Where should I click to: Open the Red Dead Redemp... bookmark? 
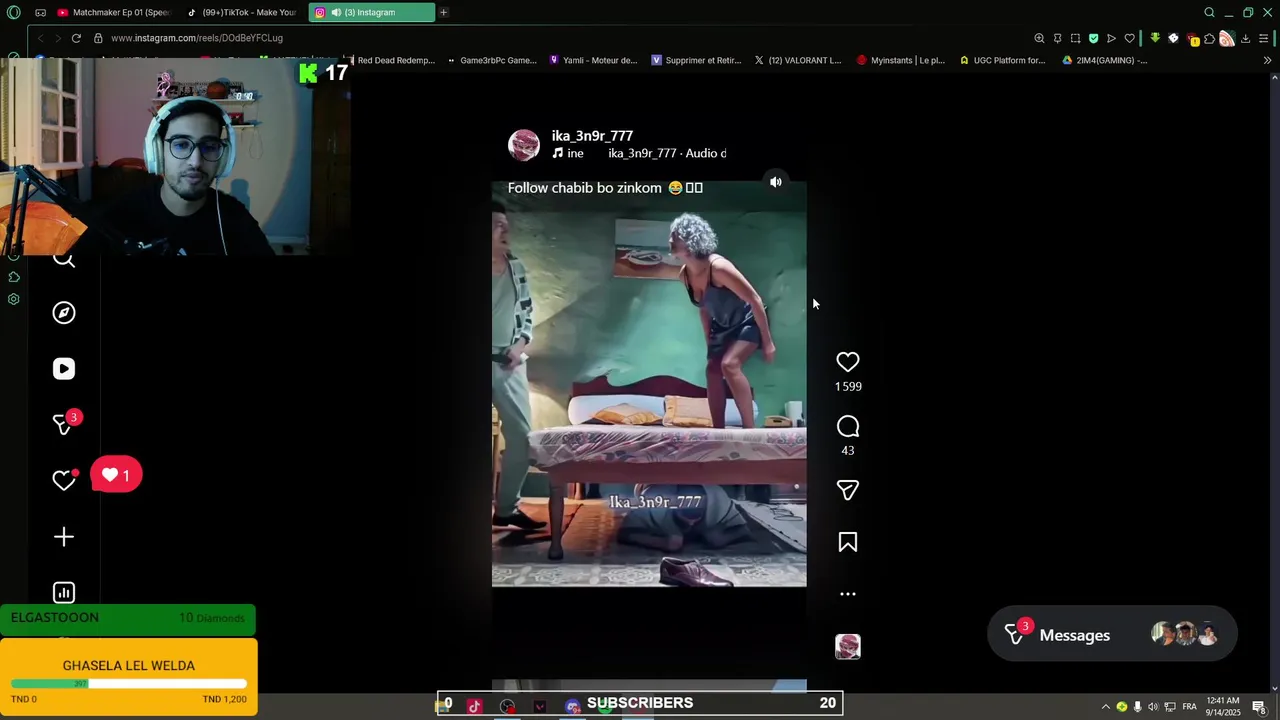(390, 60)
